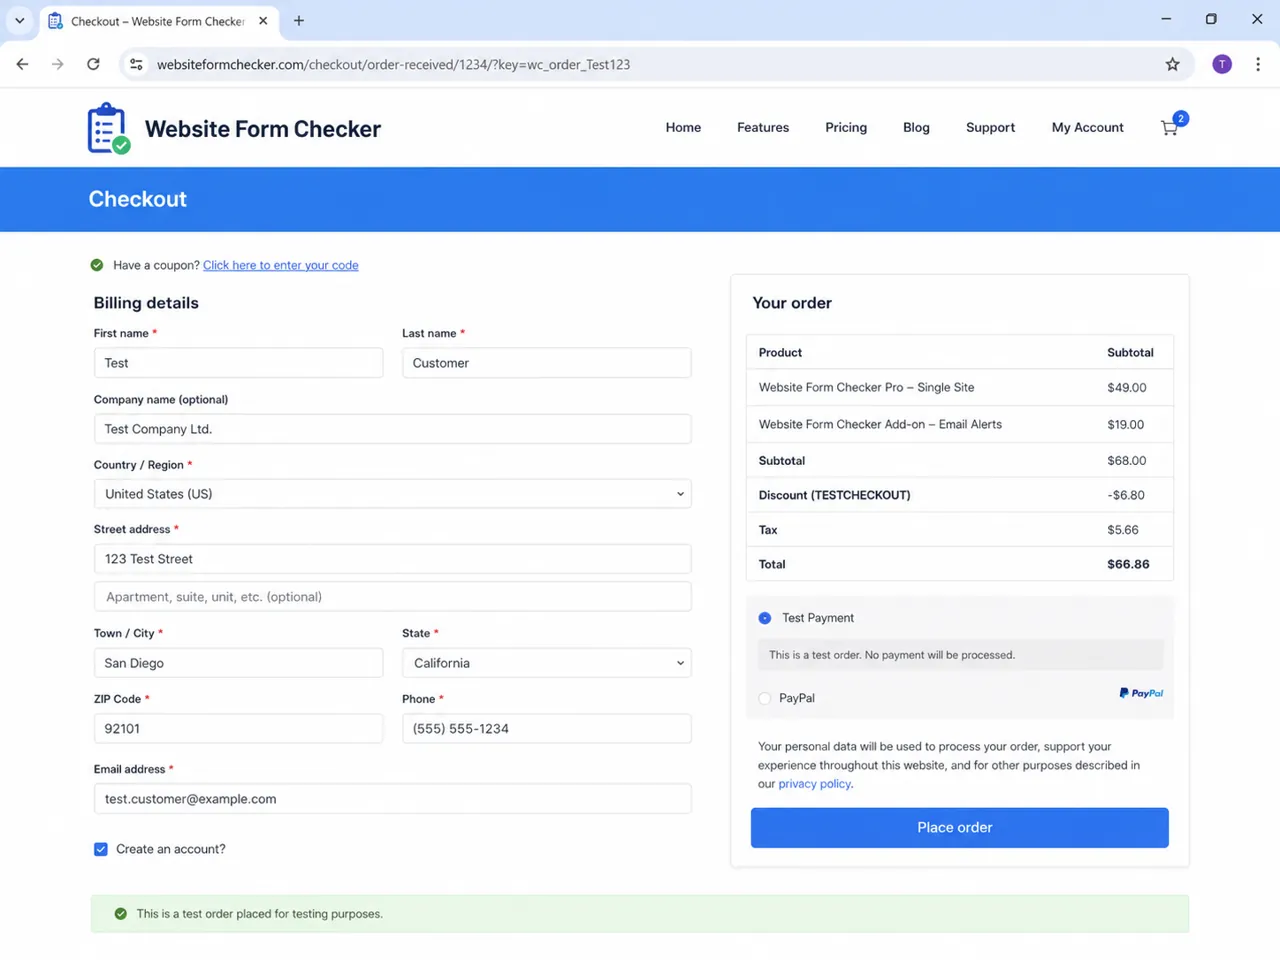Viewport: 1280px width, 960px height.
Task: Expand the State dropdown showing California
Action: (546, 663)
